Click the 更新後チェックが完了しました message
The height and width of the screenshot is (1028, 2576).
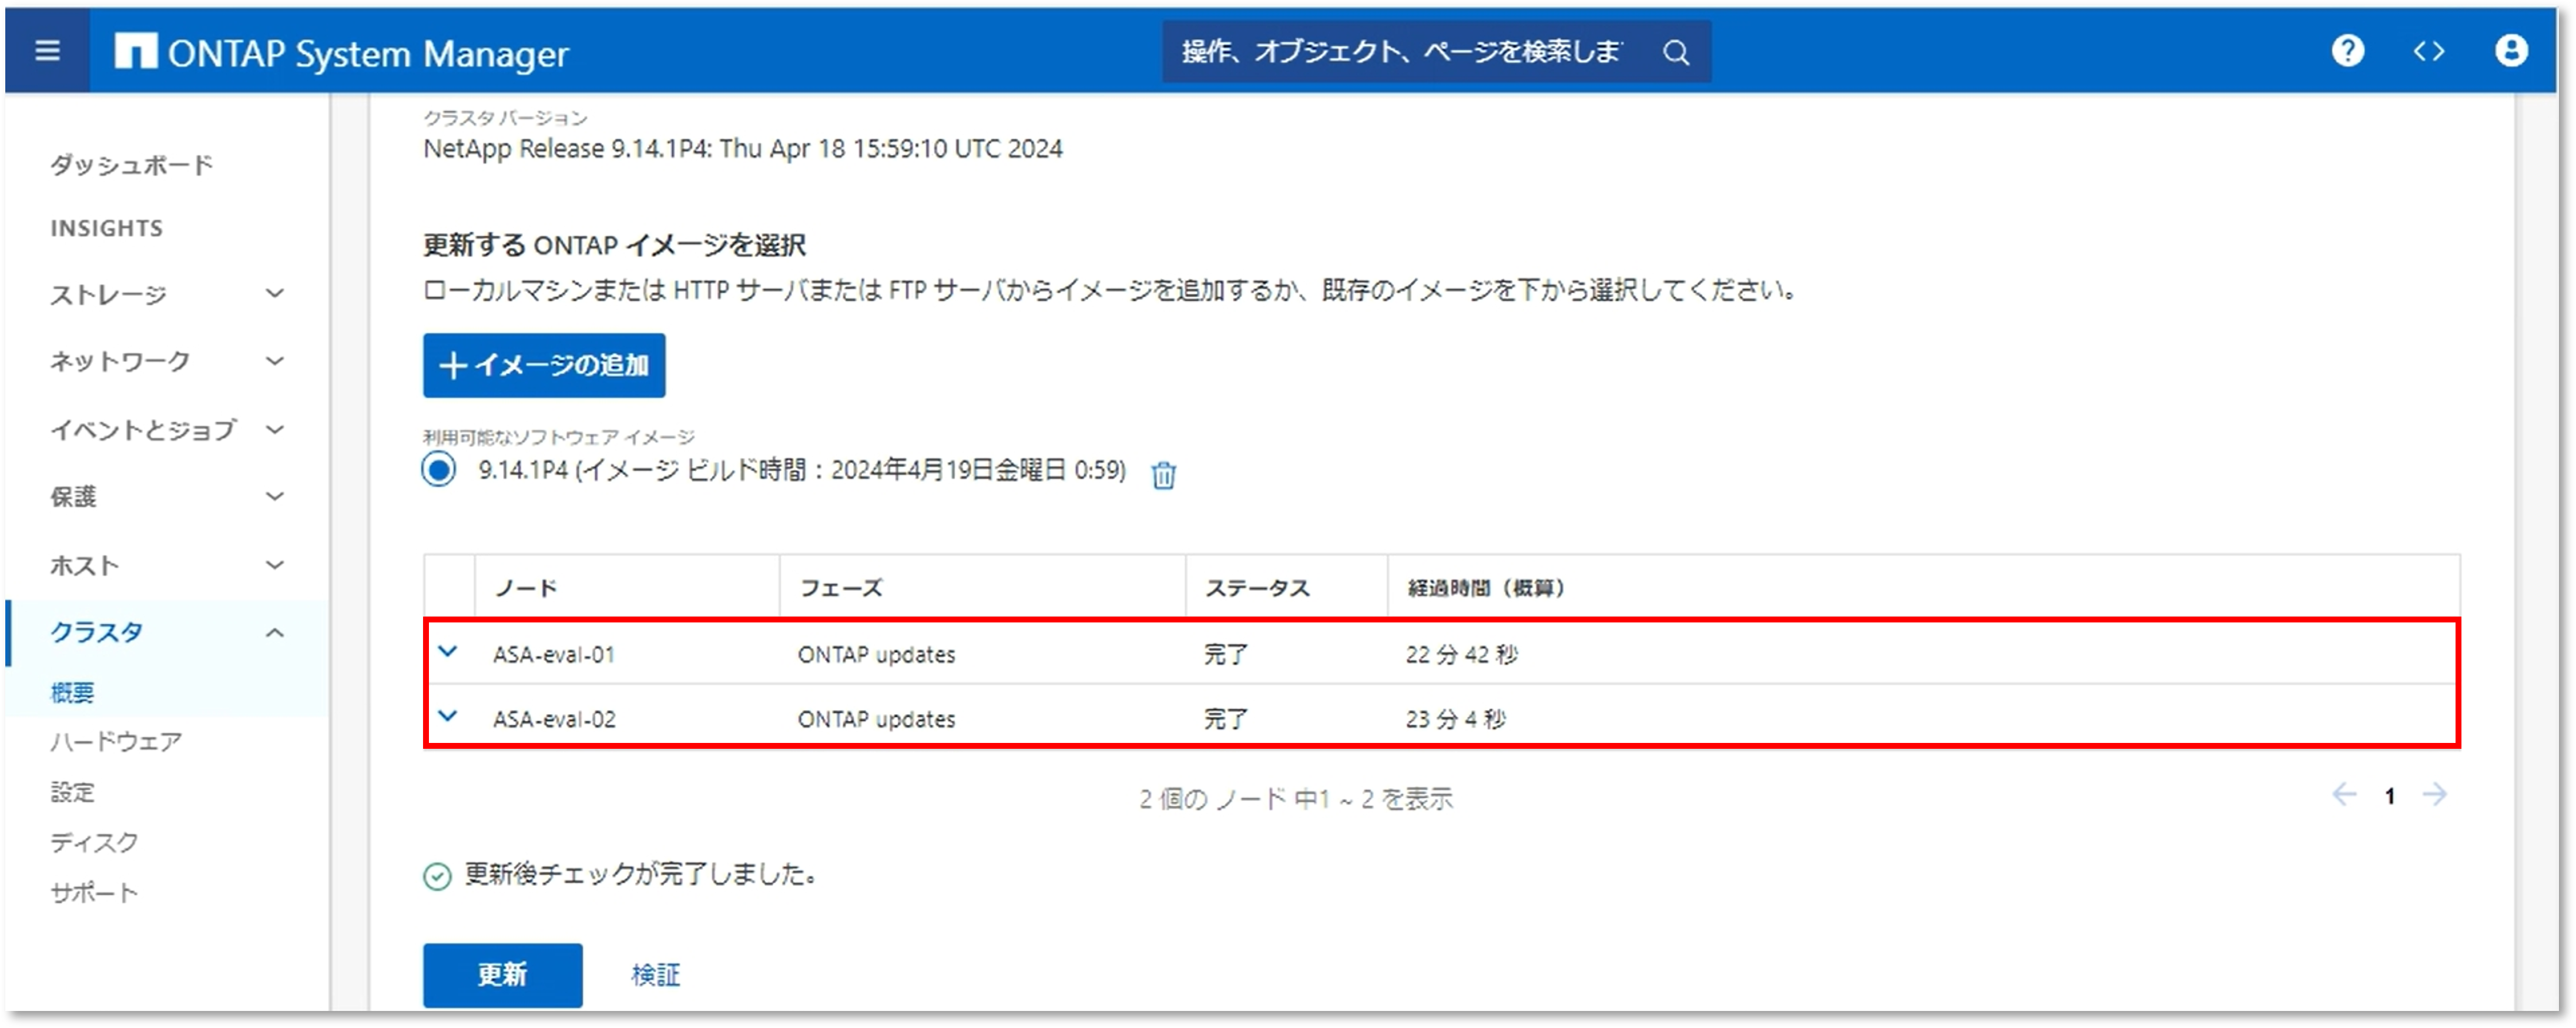641,875
